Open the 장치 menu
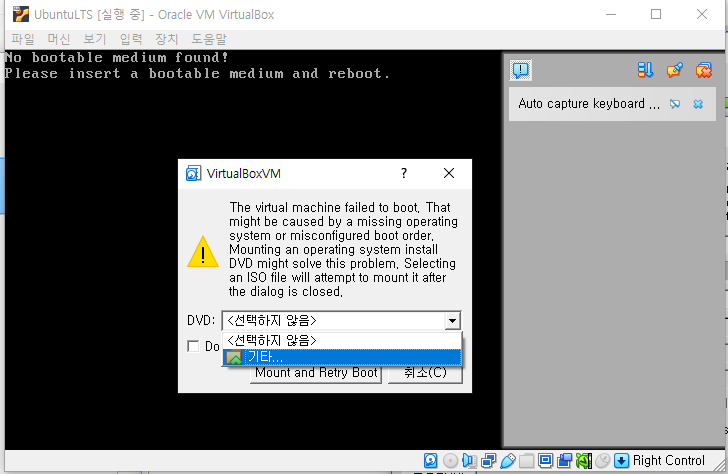The image size is (728, 474). click(x=167, y=39)
